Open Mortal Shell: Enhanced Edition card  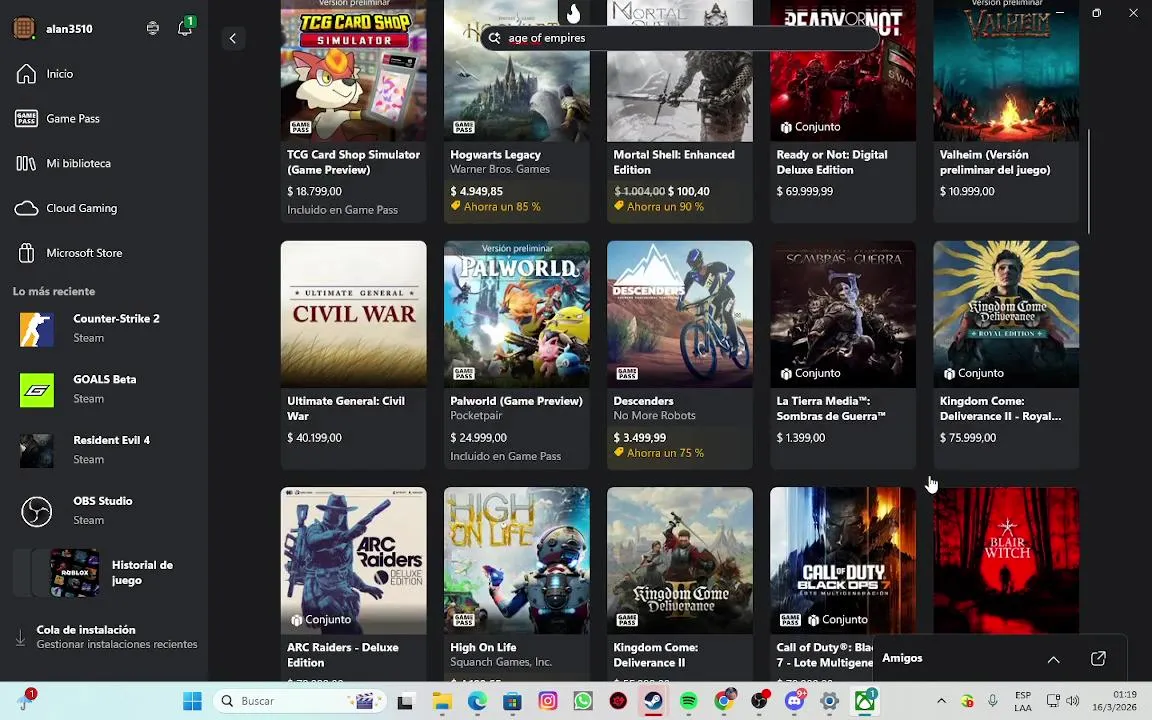(x=680, y=110)
